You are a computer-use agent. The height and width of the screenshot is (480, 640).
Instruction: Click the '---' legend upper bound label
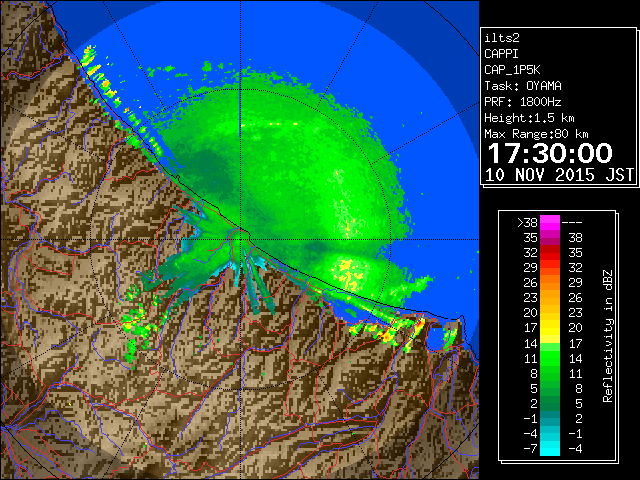572,223
